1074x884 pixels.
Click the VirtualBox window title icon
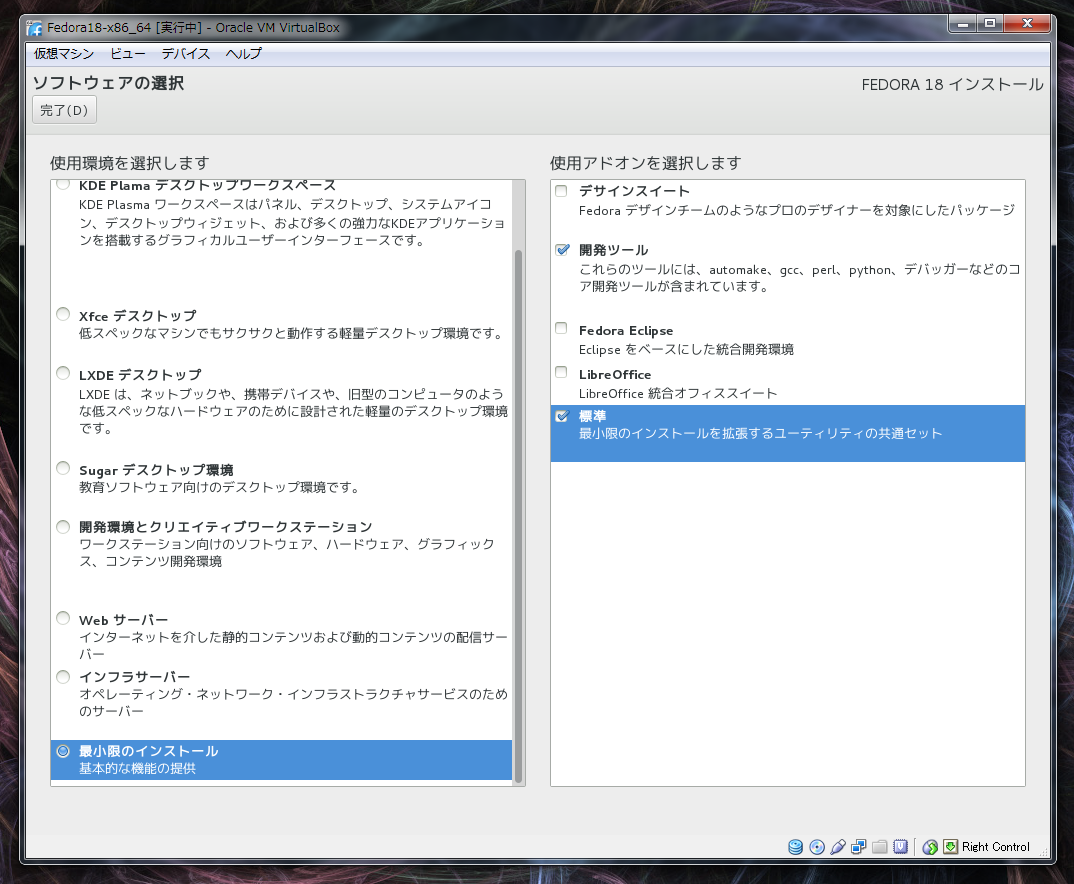coord(34,28)
